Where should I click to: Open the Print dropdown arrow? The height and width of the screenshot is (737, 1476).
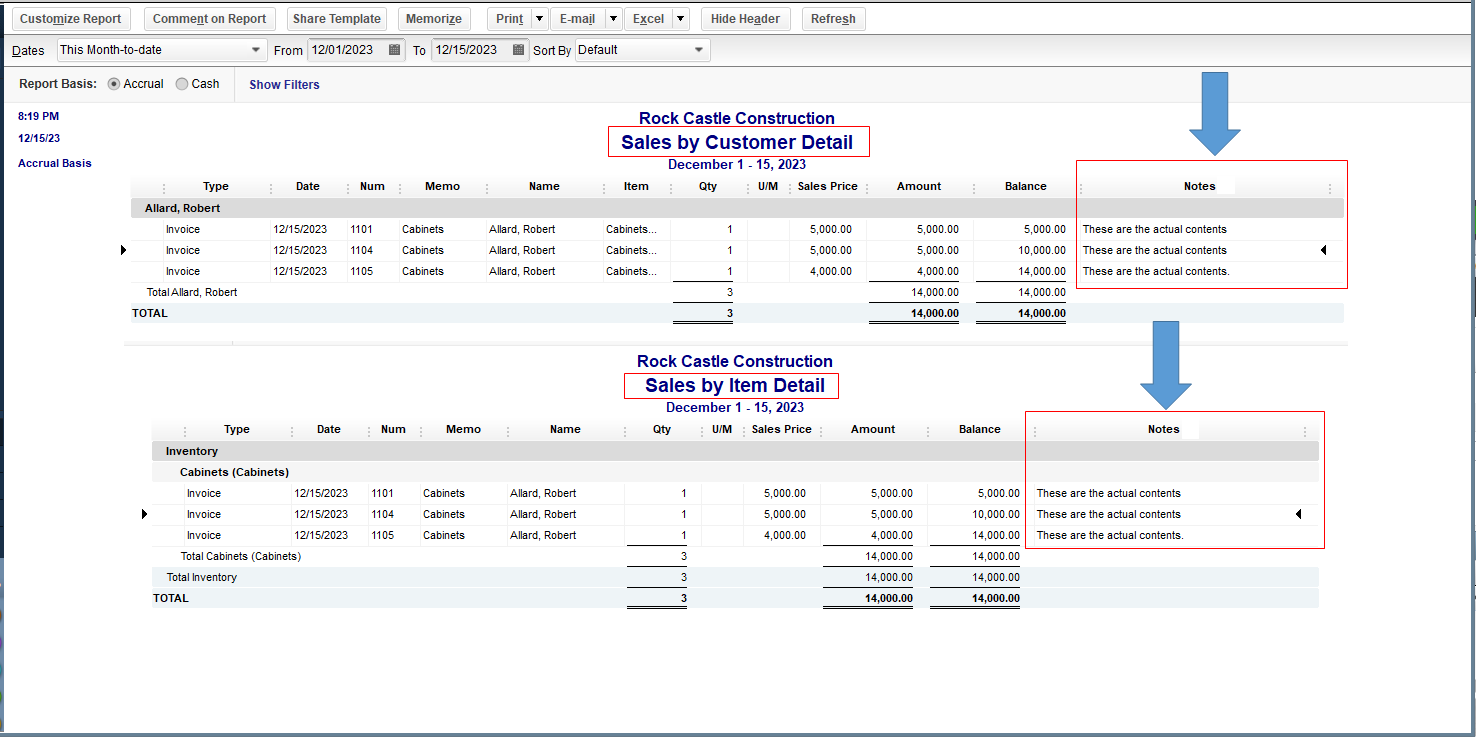(x=539, y=19)
